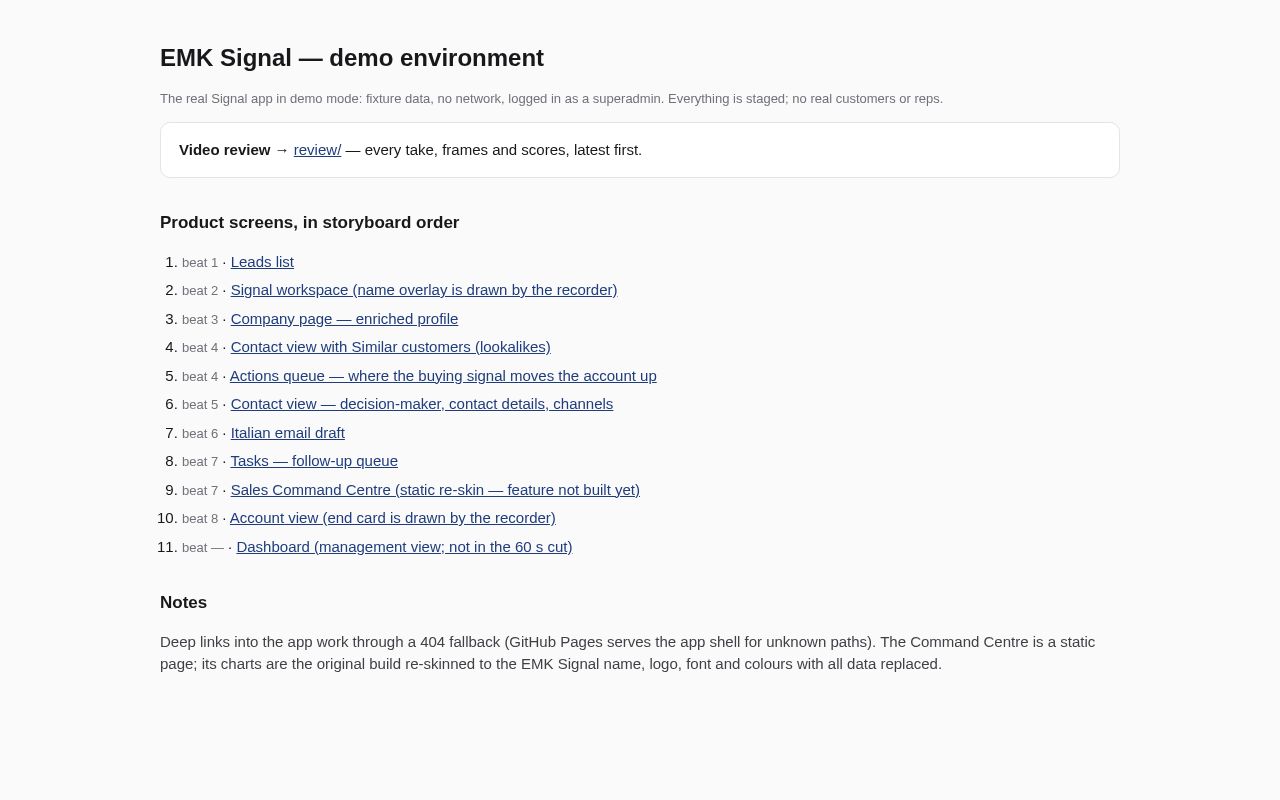The image size is (1280, 800).
Task: Click the 'beat 8' label
Action: (x=200, y=519)
